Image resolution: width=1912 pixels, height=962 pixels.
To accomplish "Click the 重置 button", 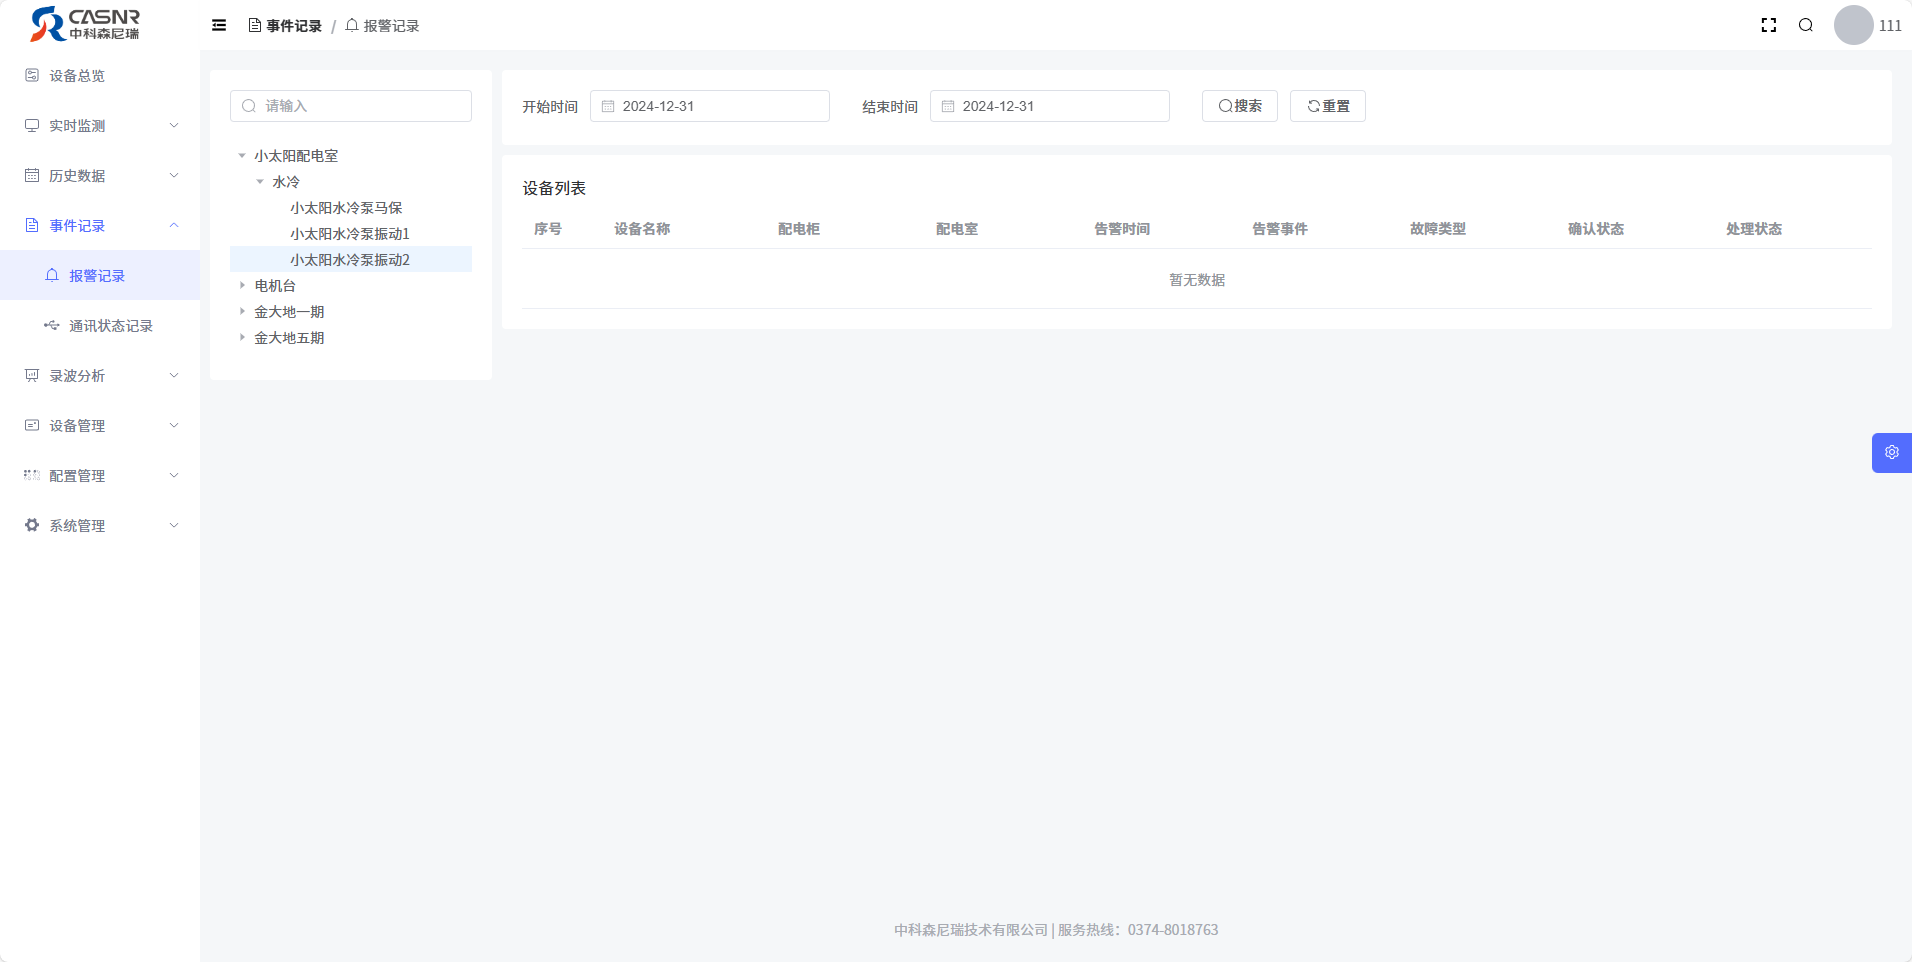I will [x=1328, y=106].
